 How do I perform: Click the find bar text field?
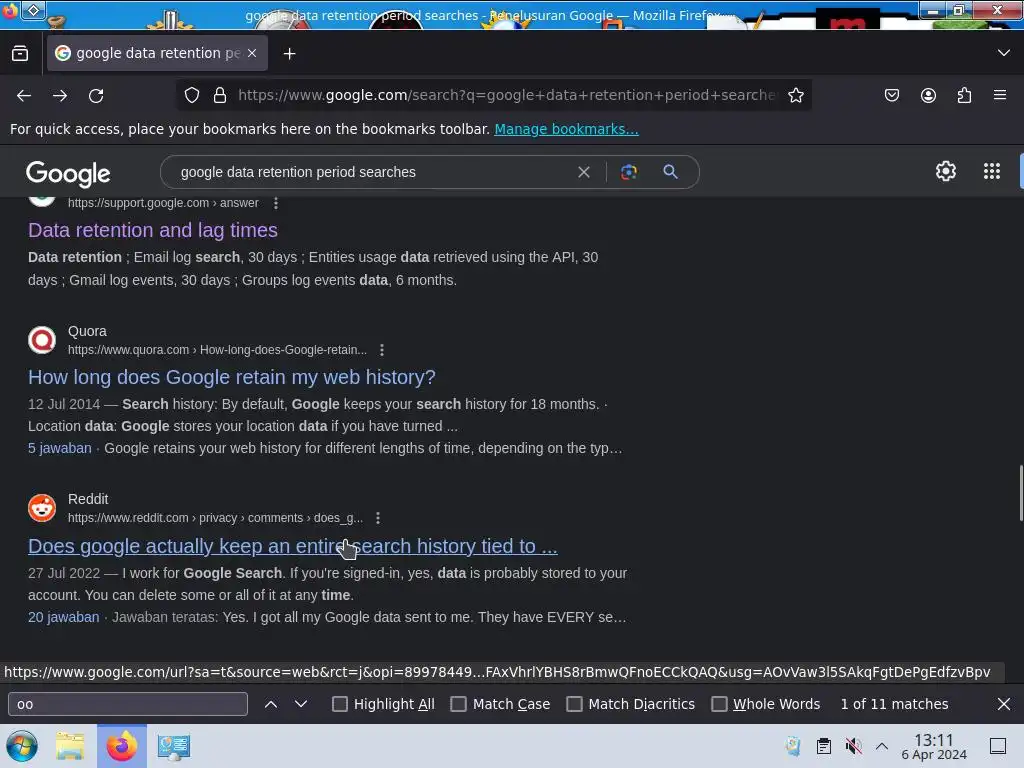128,705
